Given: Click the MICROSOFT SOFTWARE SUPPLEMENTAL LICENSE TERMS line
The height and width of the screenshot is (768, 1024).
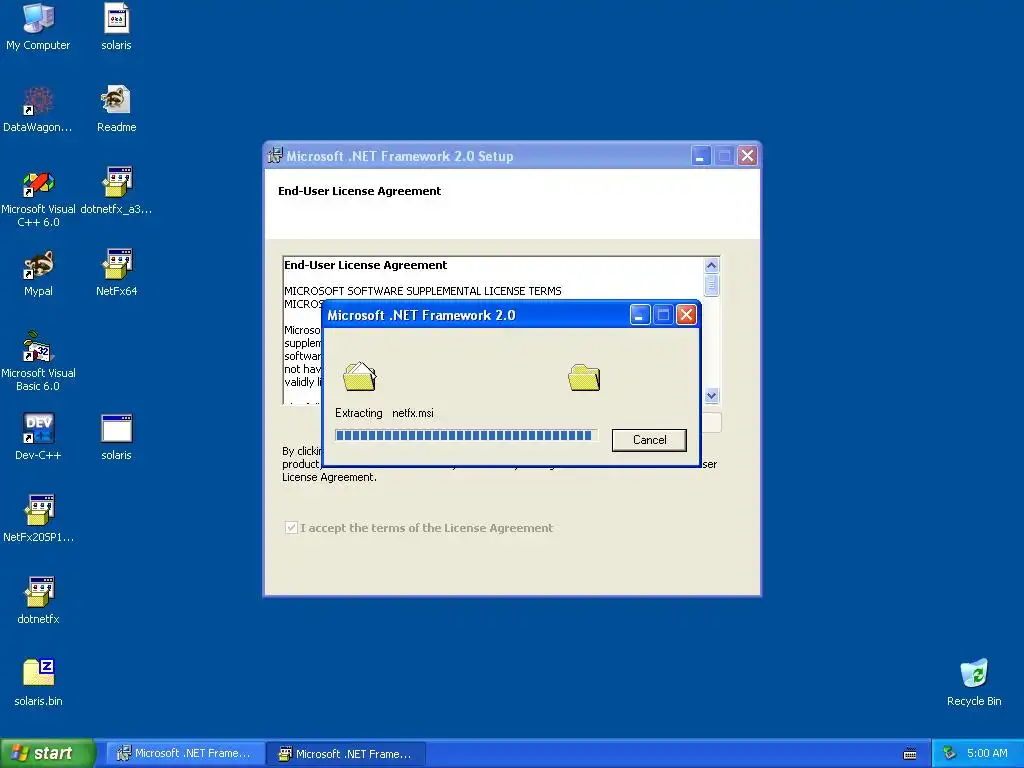Looking at the screenshot, I should (423, 291).
